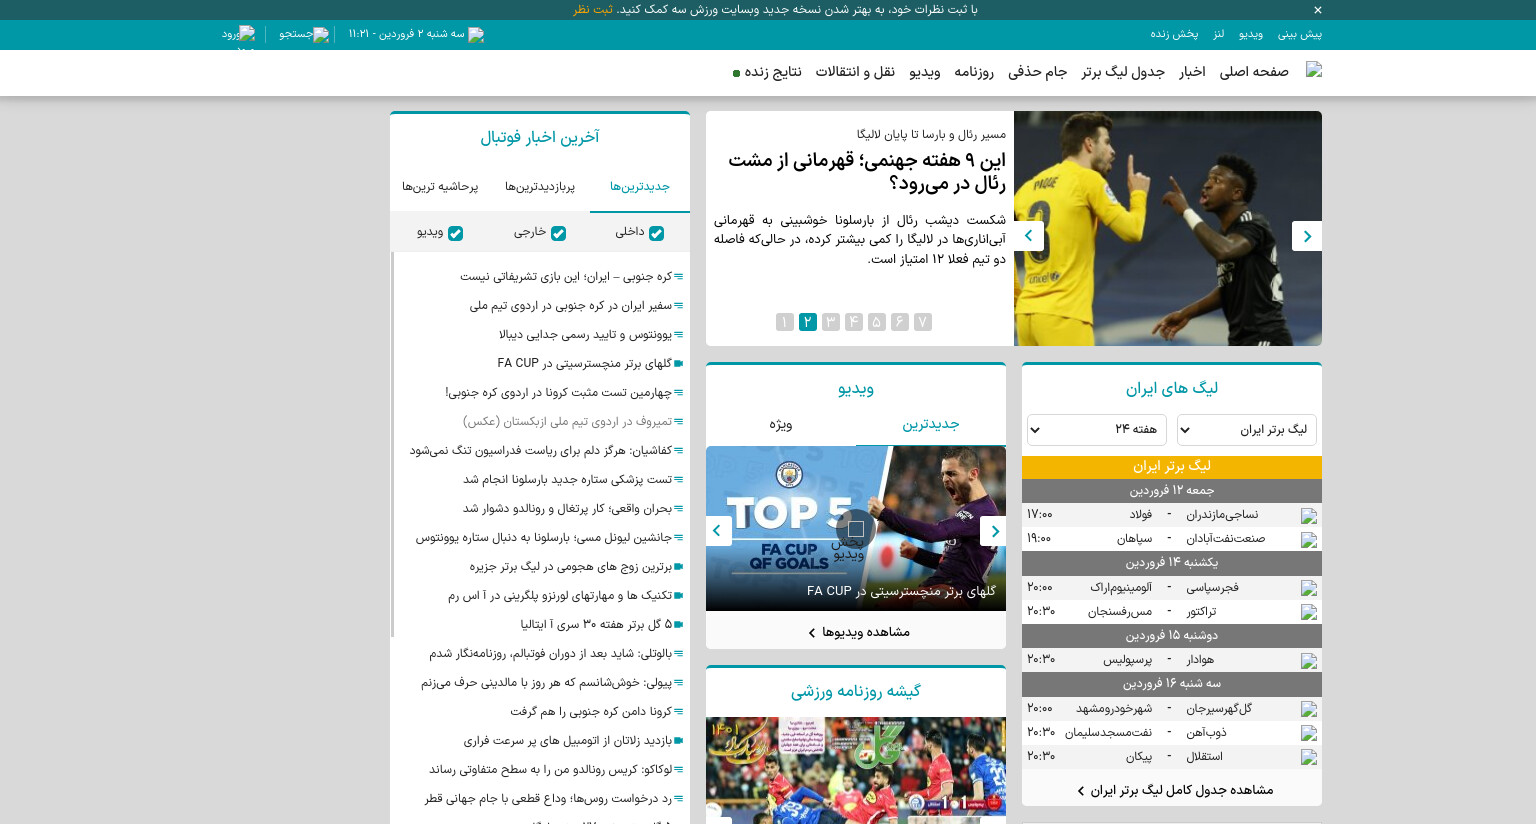
Task: Go to صفحه اصلی menu item
Action: click(x=1254, y=72)
